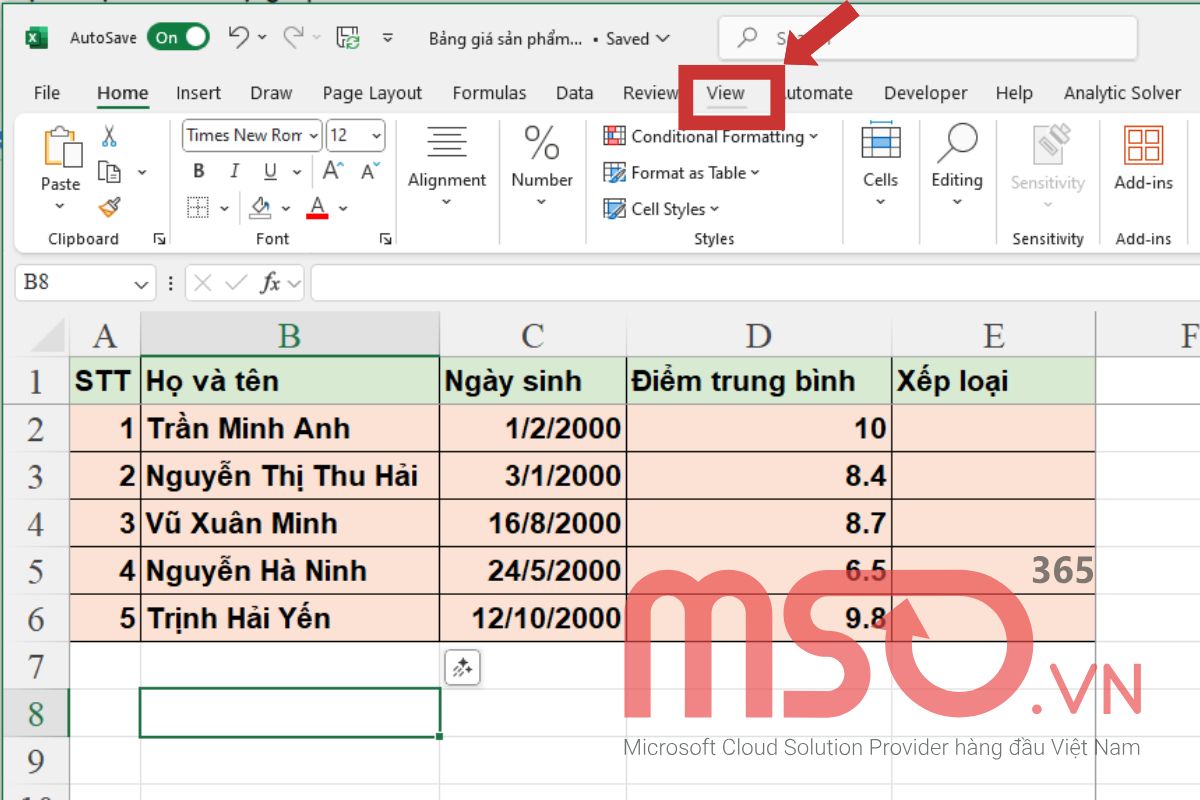Open the Editing group button

pyautogui.click(x=957, y=165)
